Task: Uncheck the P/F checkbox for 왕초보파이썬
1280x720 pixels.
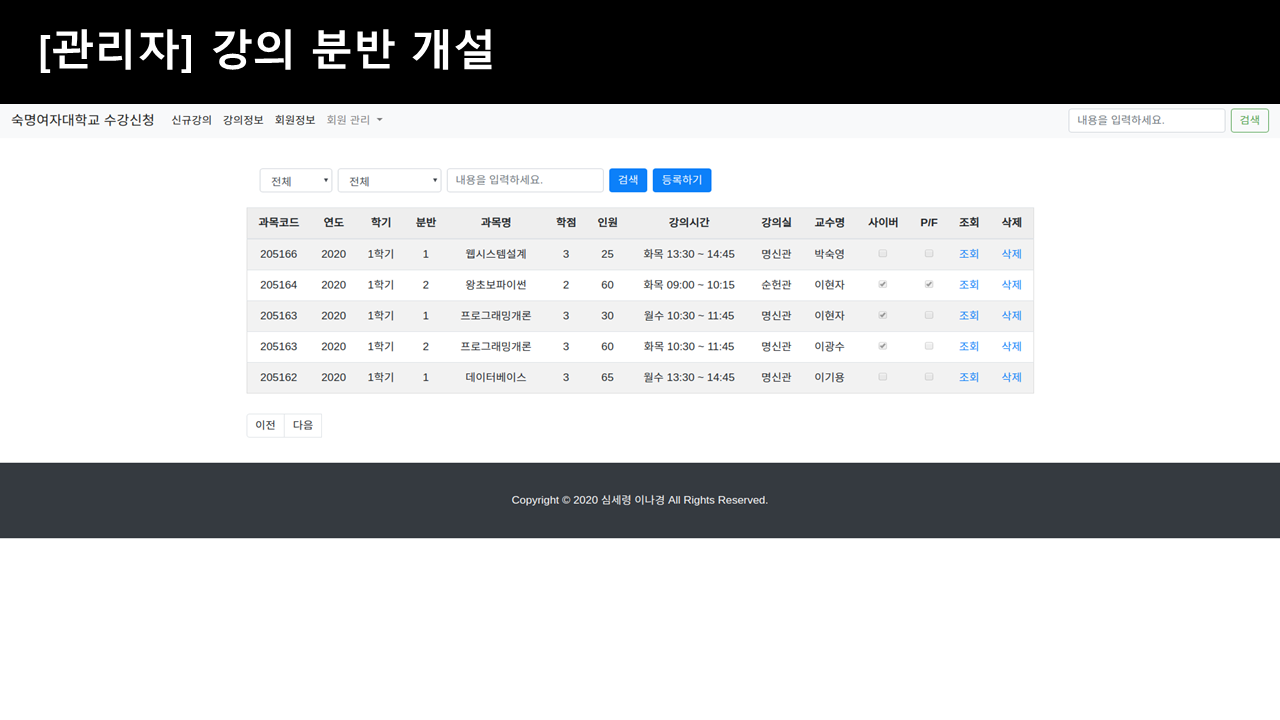Action: (928, 284)
